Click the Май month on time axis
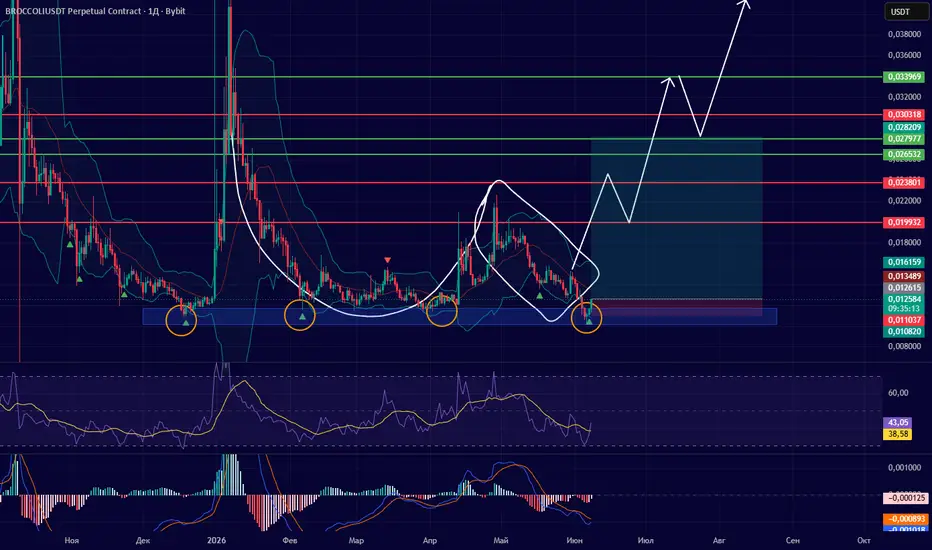 click(501, 540)
